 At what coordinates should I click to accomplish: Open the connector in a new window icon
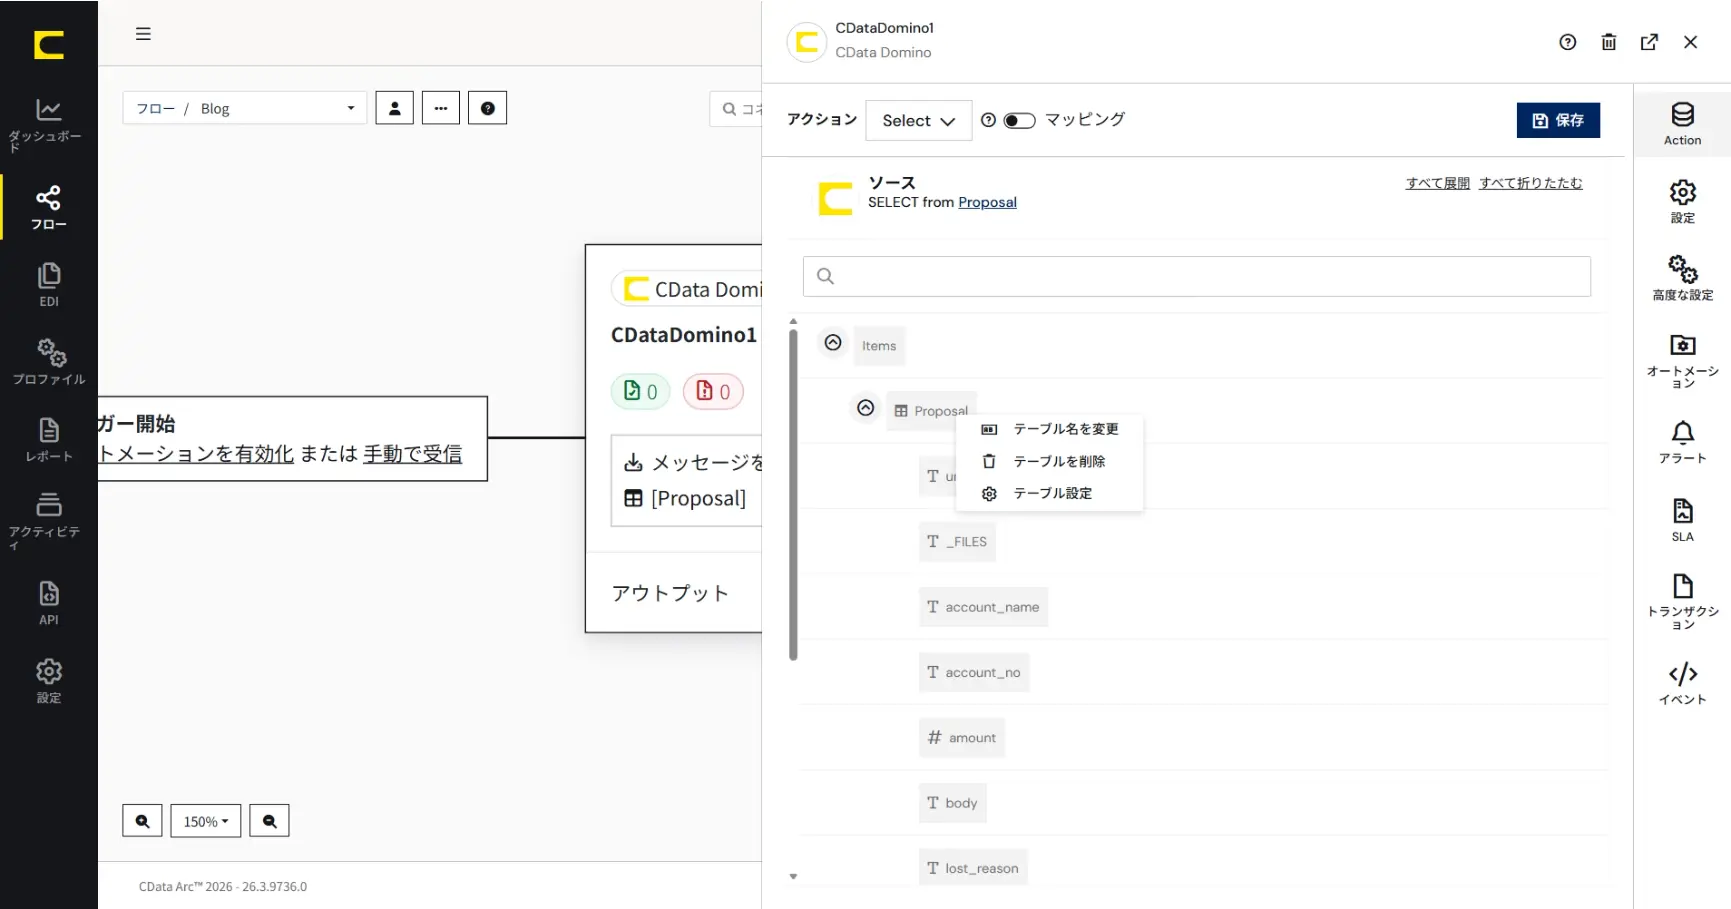[x=1650, y=42]
